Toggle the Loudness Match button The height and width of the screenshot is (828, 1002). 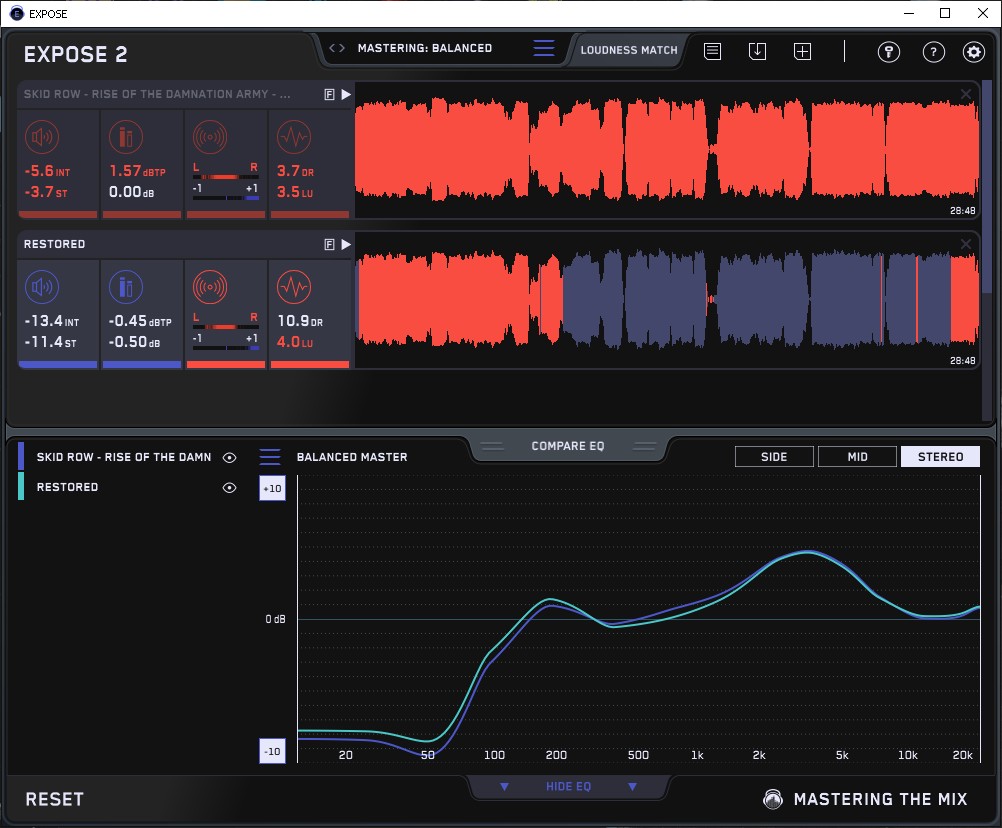coord(629,49)
